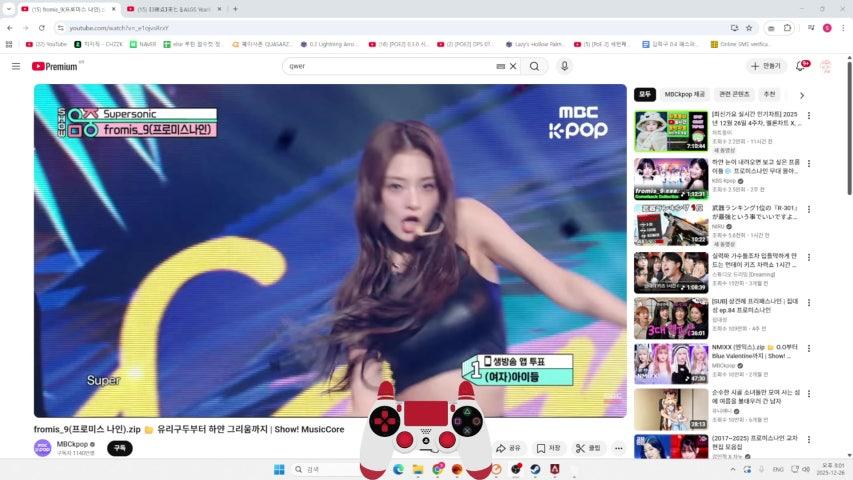Click the youtube.com address bar URL

(119, 28)
